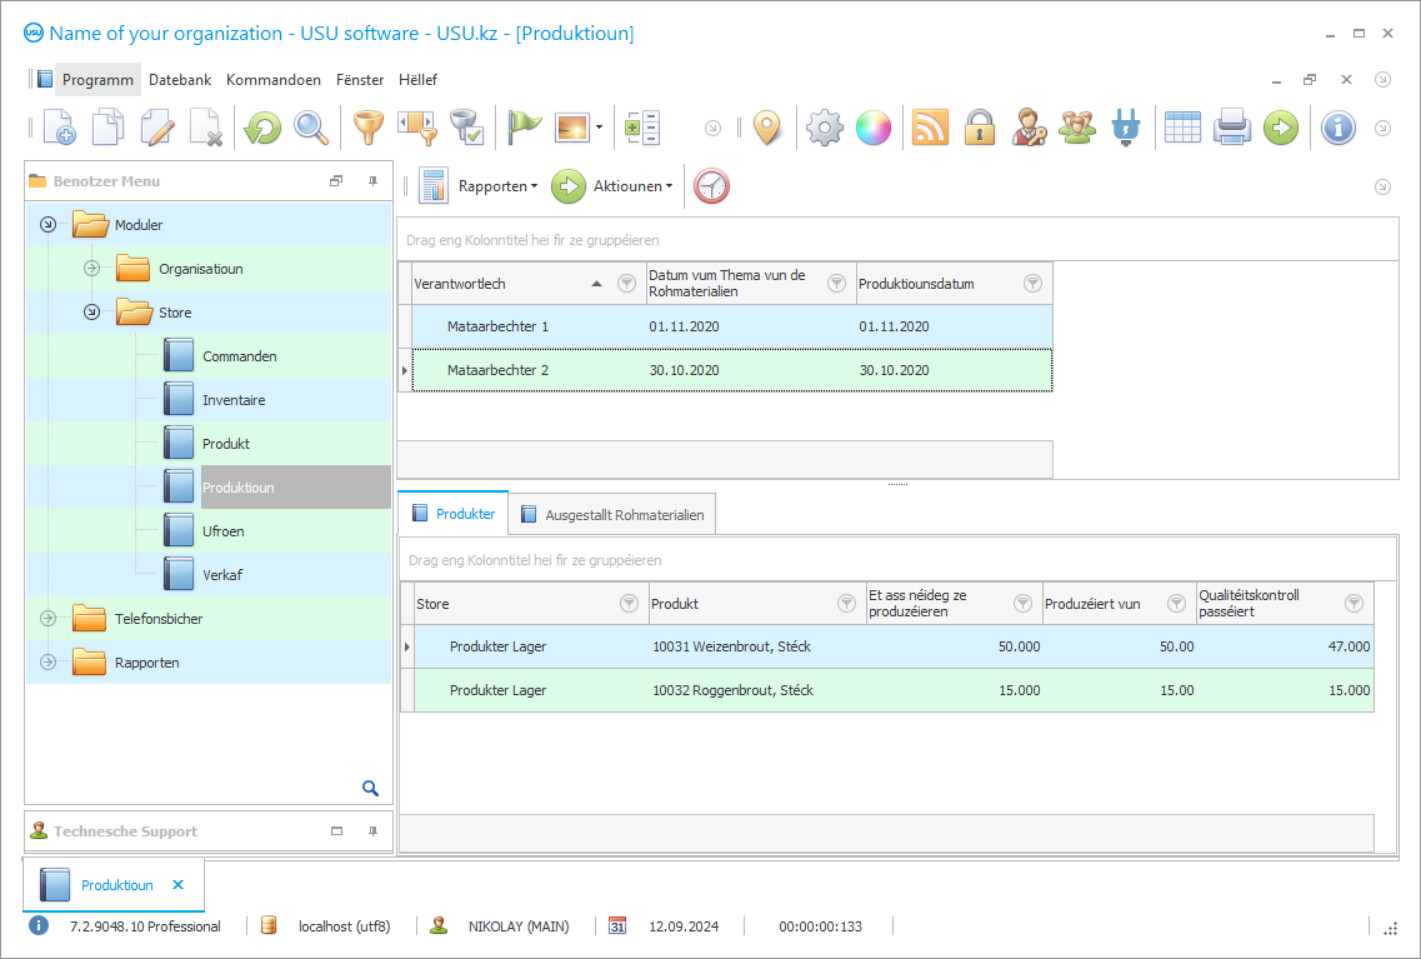The width and height of the screenshot is (1421, 959).
Task: Open filter on Produzéiert vun column
Action: click(1177, 603)
